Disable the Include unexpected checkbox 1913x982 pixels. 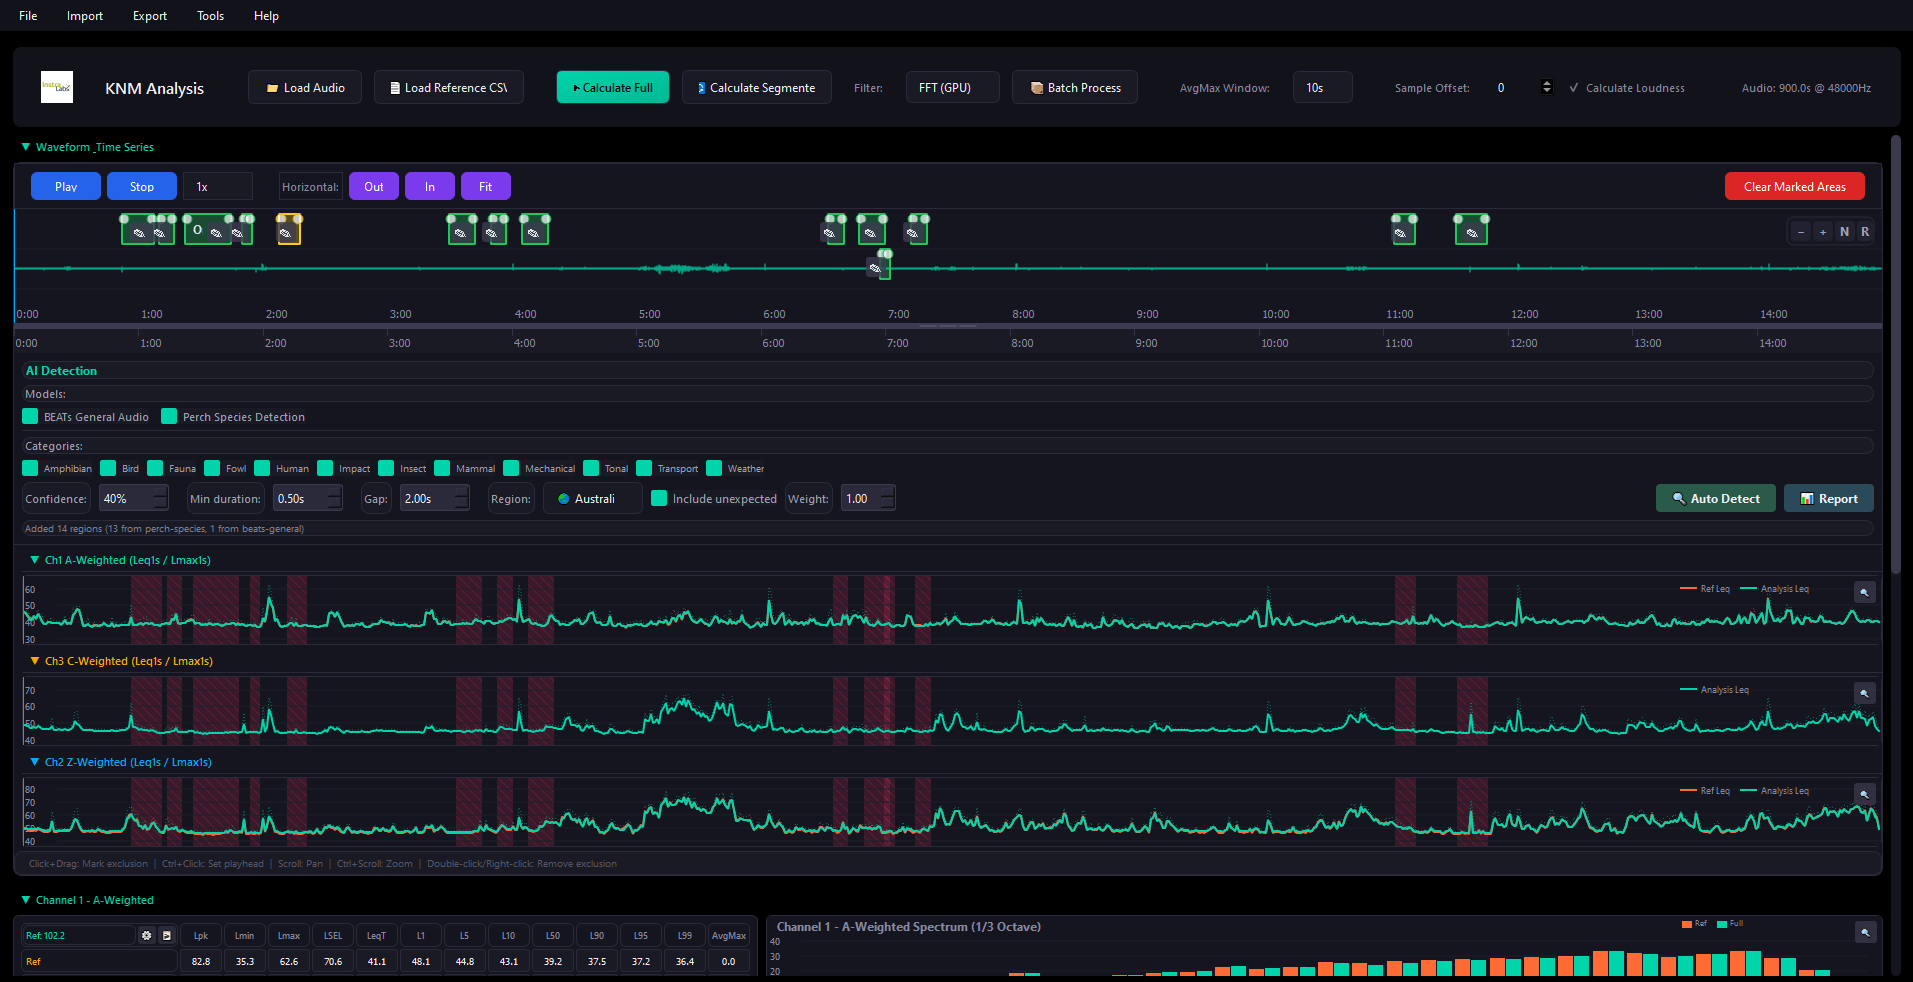coord(659,499)
